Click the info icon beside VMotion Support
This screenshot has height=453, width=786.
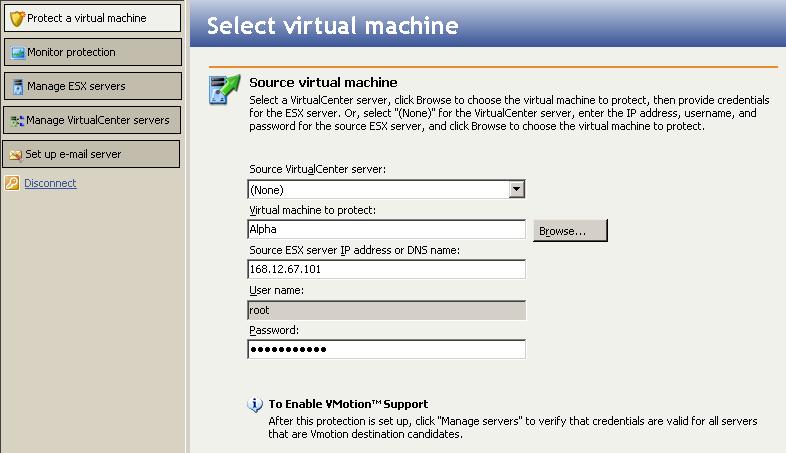pyautogui.click(x=254, y=405)
